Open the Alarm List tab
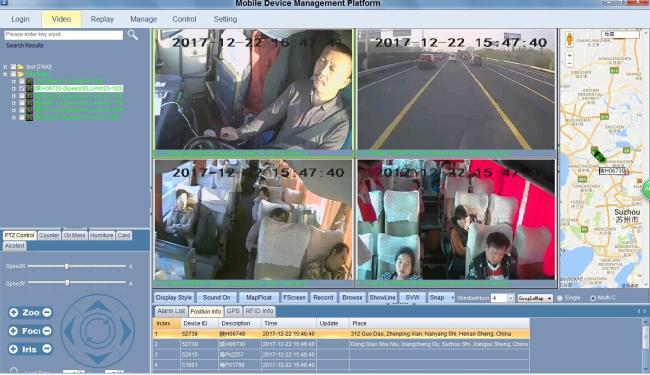 point(171,311)
